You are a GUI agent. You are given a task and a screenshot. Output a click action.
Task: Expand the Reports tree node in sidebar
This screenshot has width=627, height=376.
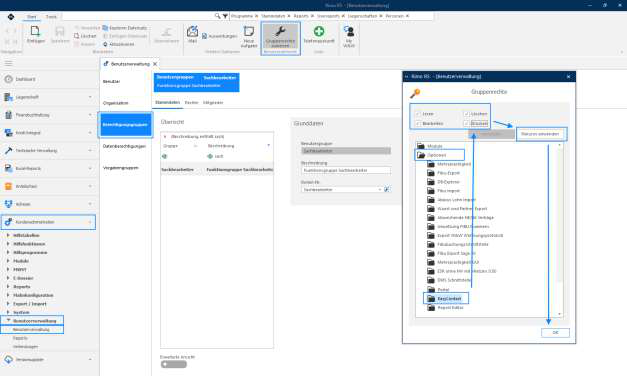(8, 286)
